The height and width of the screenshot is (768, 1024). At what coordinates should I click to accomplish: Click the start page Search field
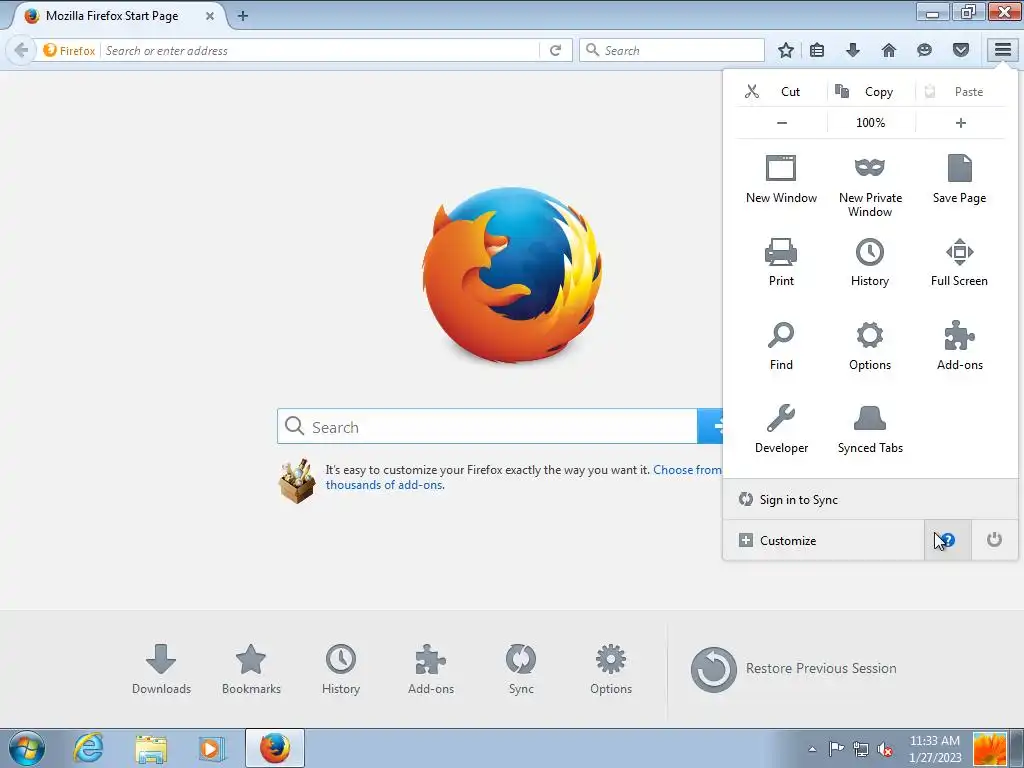(487, 426)
